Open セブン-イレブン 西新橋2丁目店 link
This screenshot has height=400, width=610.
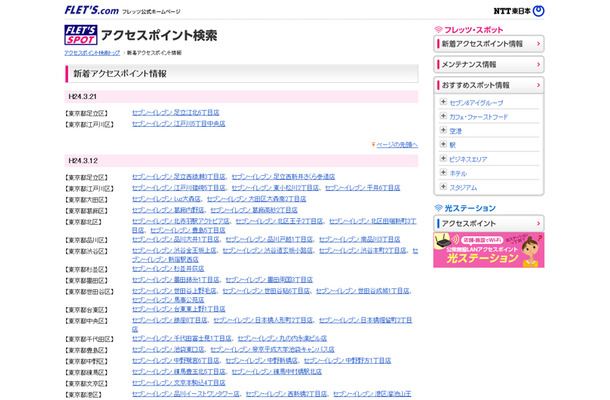286,394
